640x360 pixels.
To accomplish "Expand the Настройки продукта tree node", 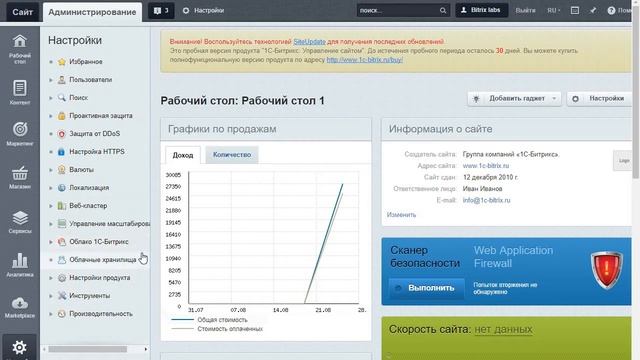I will (x=51, y=278).
